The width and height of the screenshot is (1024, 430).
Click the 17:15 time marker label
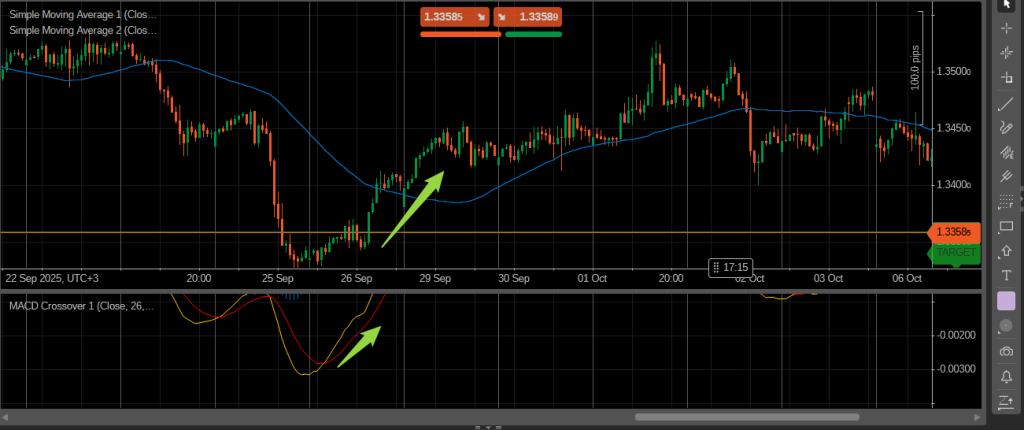[731, 267]
